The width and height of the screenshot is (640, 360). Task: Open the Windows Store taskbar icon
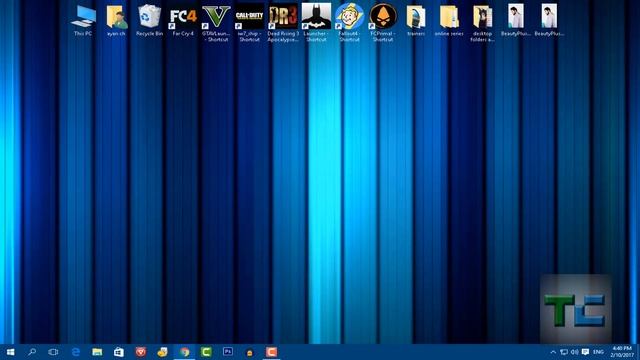[119, 352]
